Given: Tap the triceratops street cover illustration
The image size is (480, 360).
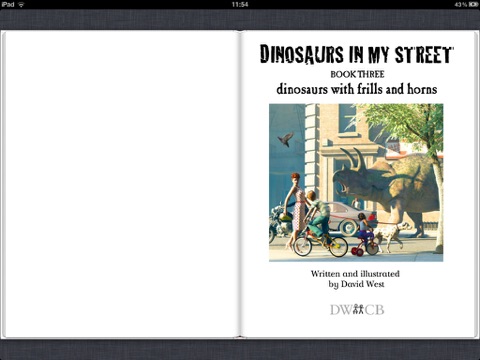Looking at the screenshot, I should (x=356, y=182).
